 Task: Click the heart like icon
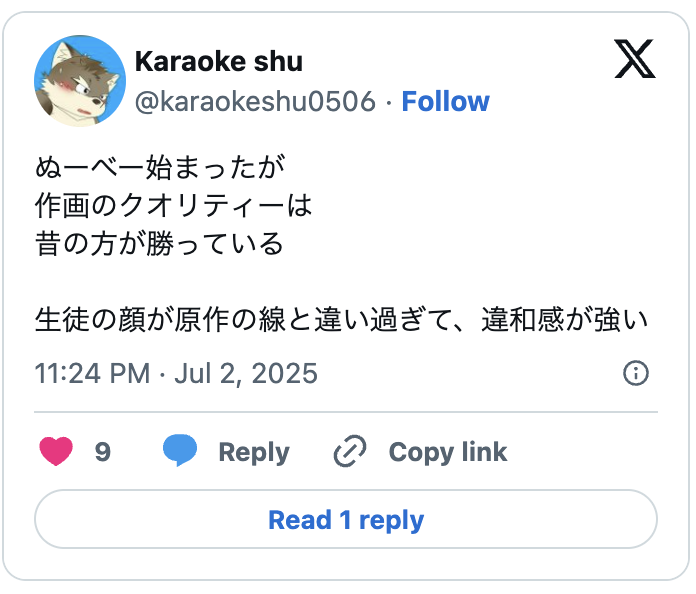coord(58,452)
